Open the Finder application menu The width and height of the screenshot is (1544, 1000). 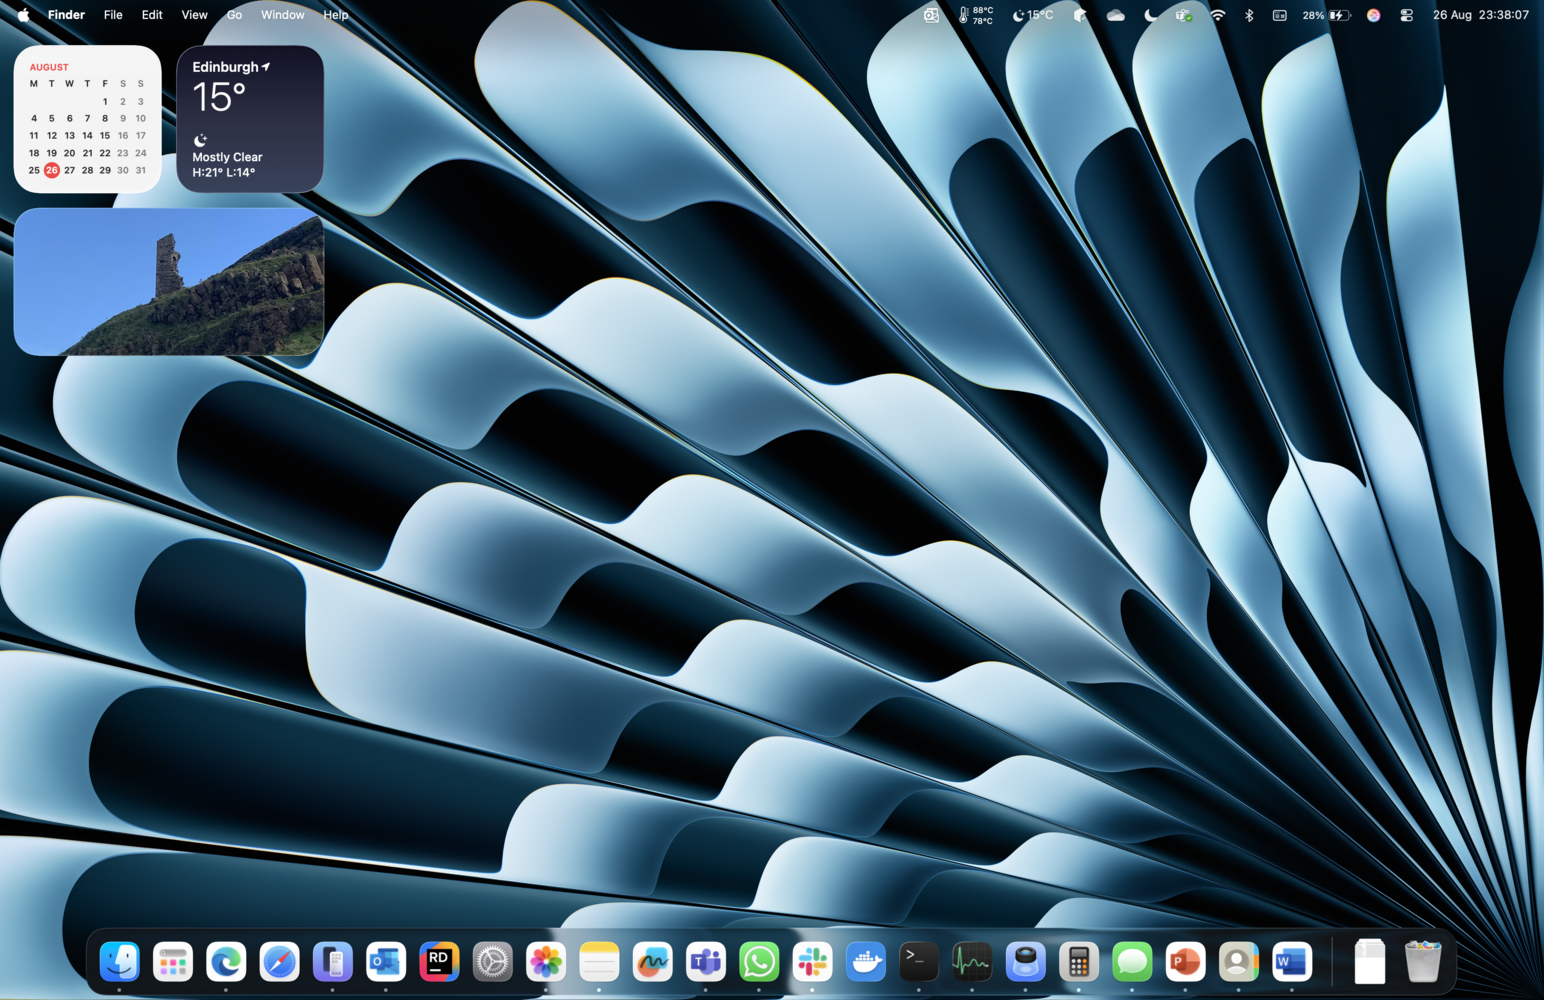coord(67,15)
